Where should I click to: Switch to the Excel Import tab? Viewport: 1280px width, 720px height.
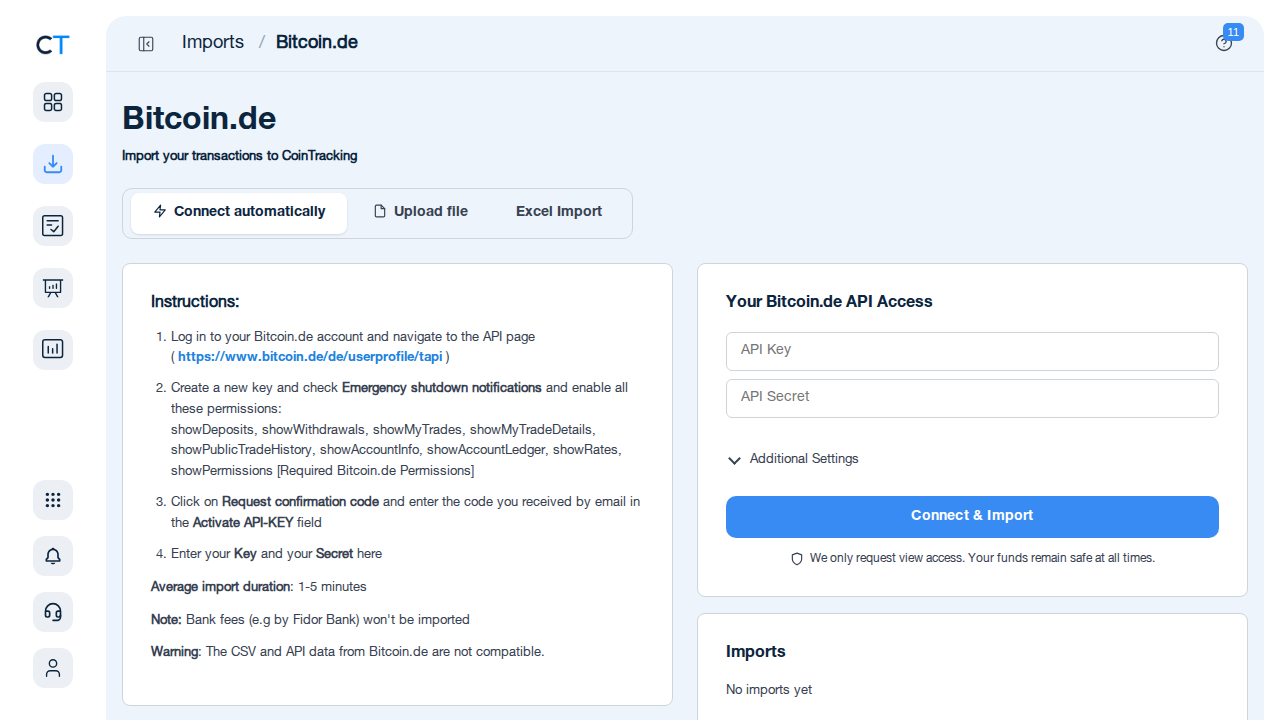(x=559, y=212)
